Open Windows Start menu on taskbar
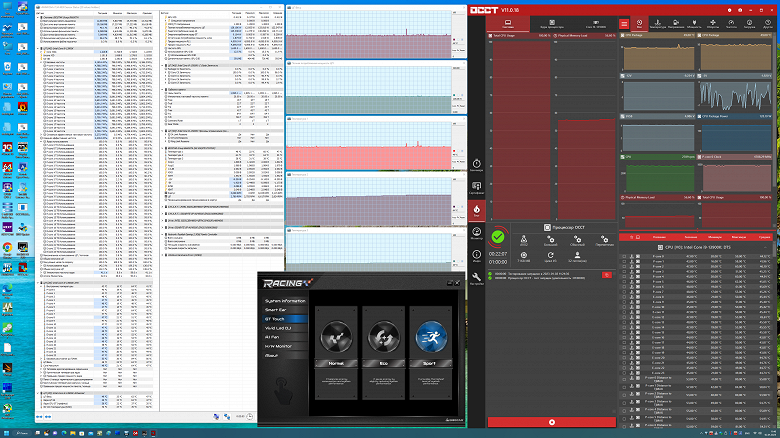This screenshot has height=438, width=780. pos(7,433)
